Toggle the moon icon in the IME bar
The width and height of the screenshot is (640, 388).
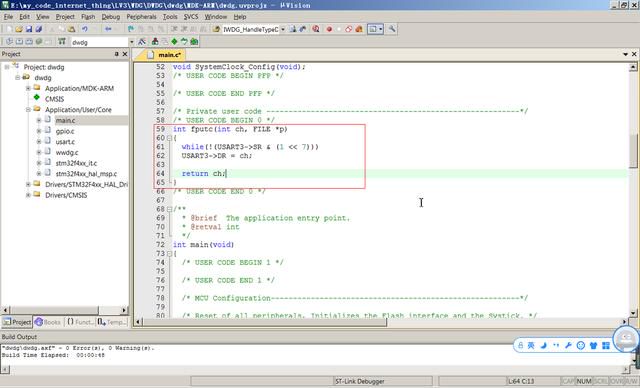coord(543,346)
